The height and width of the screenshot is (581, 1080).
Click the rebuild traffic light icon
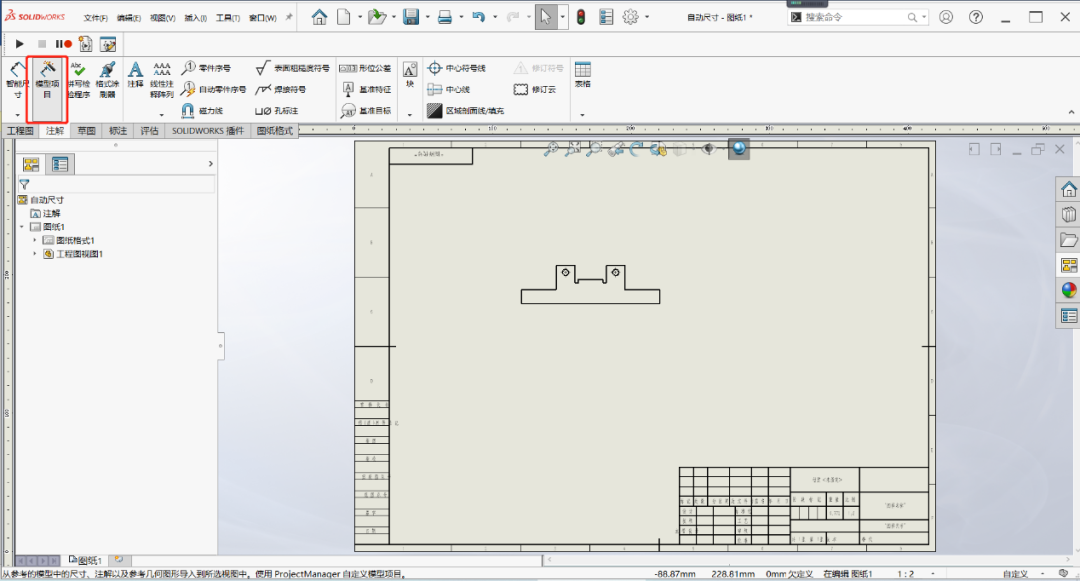point(581,17)
